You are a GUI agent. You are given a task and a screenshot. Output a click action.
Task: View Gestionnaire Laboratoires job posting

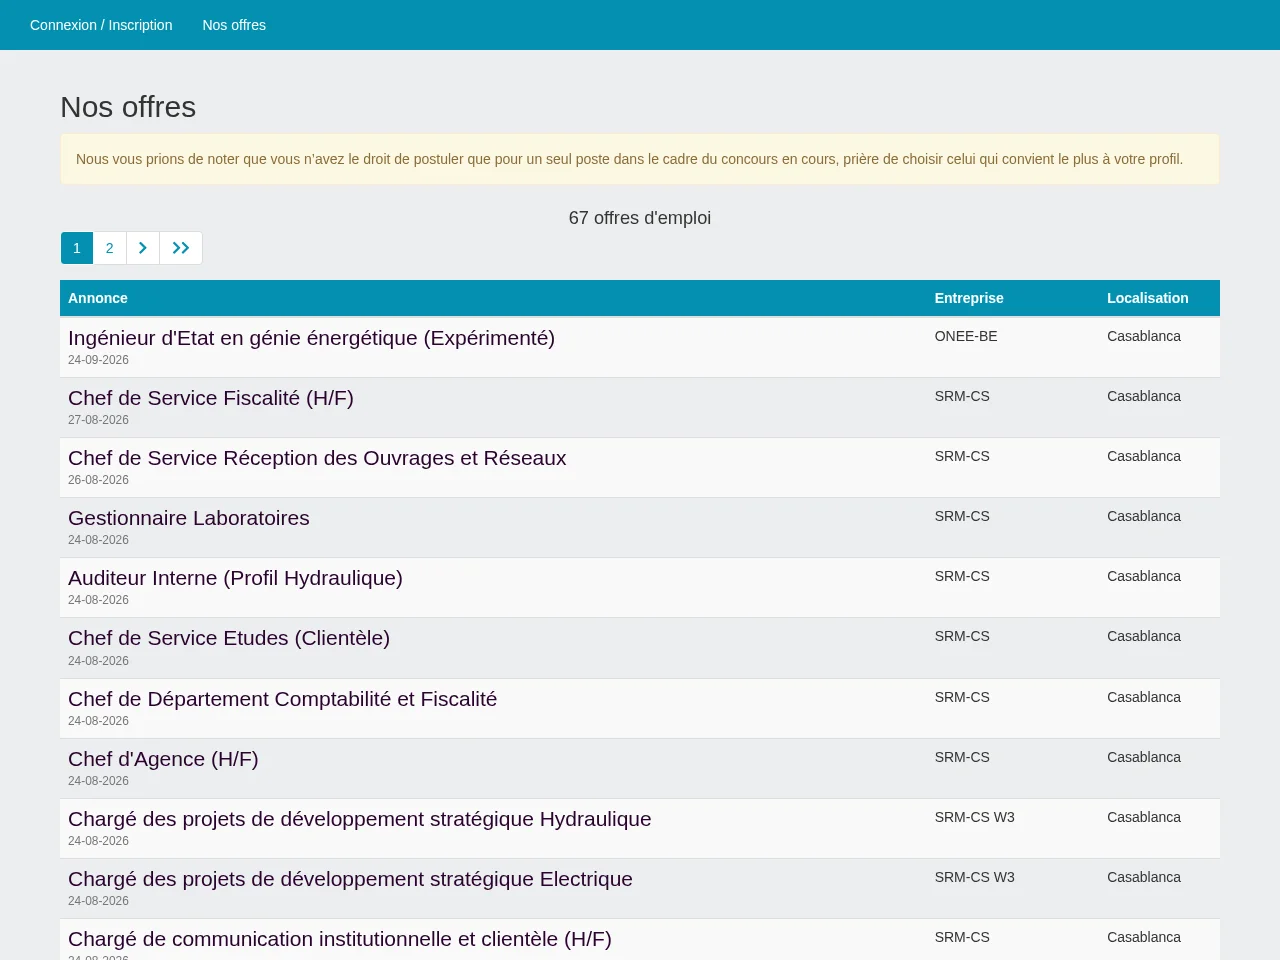(x=189, y=518)
